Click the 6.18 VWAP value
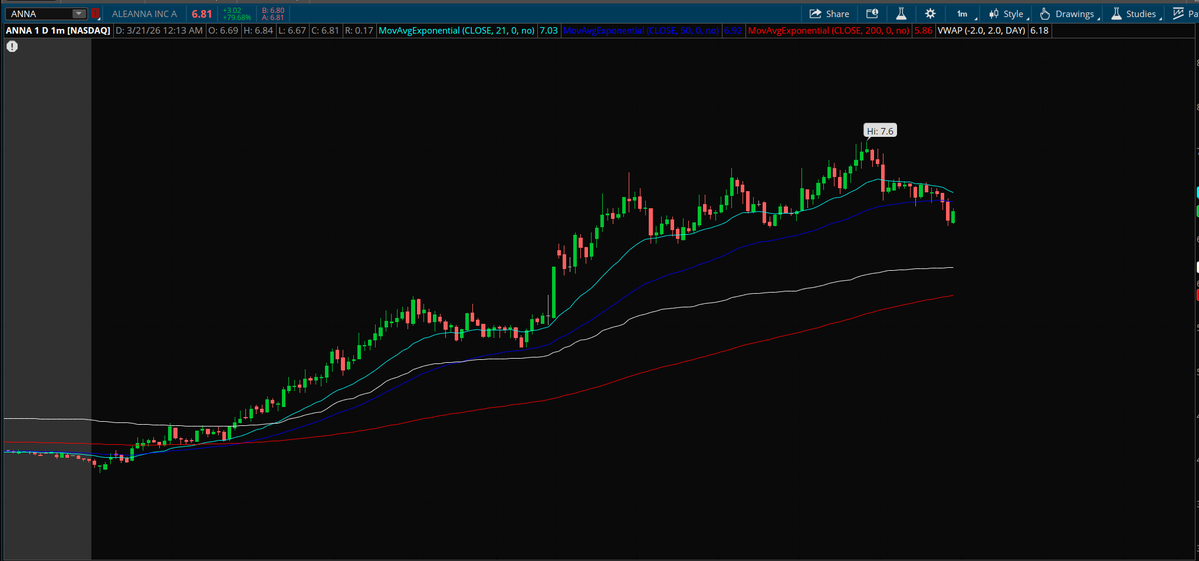Viewport: 1199px width, 561px height. (1038, 31)
